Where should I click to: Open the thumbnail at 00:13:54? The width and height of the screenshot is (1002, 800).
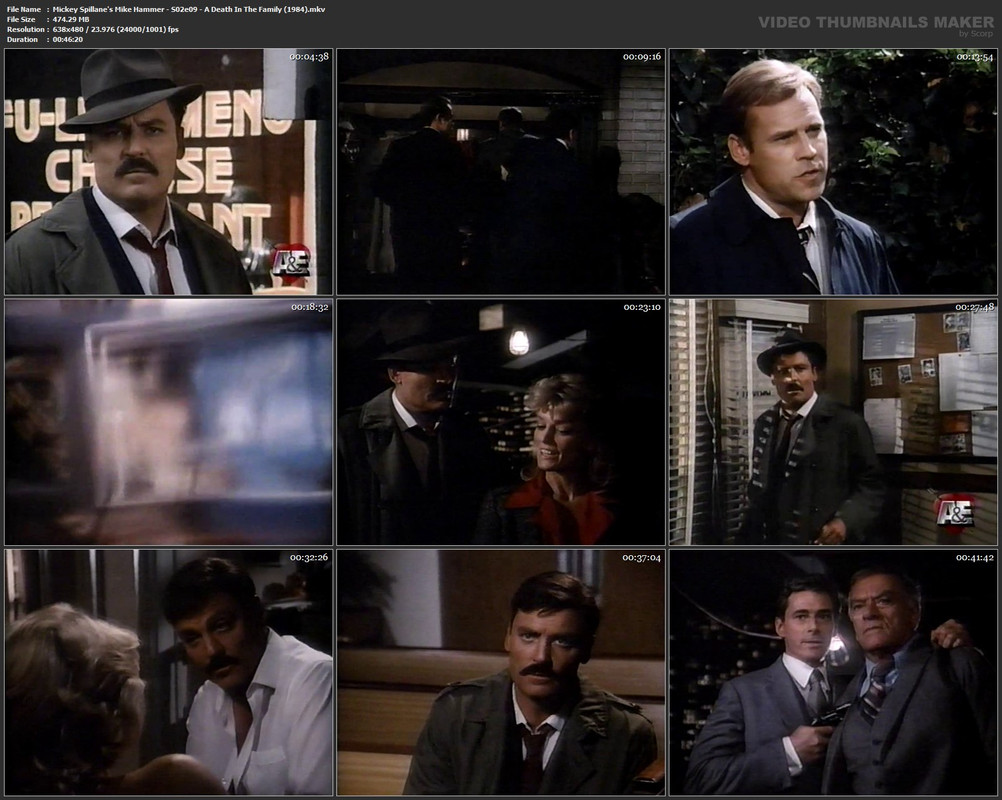pos(833,172)
